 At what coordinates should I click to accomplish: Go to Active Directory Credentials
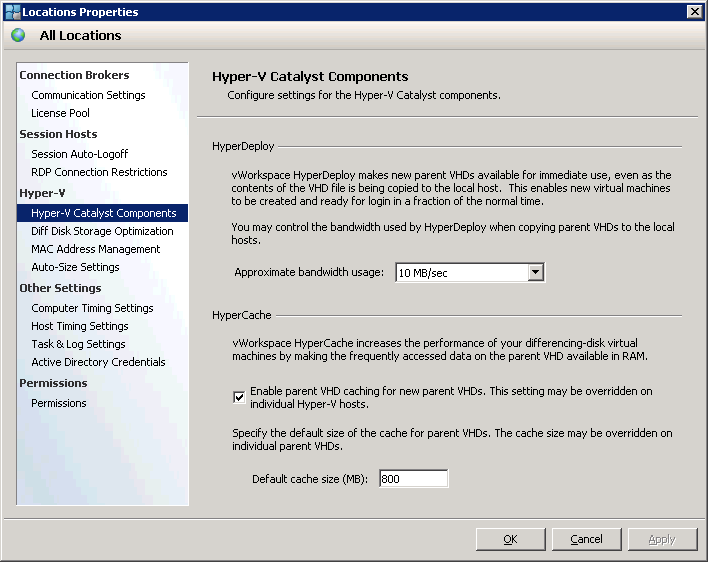[98, 362]
